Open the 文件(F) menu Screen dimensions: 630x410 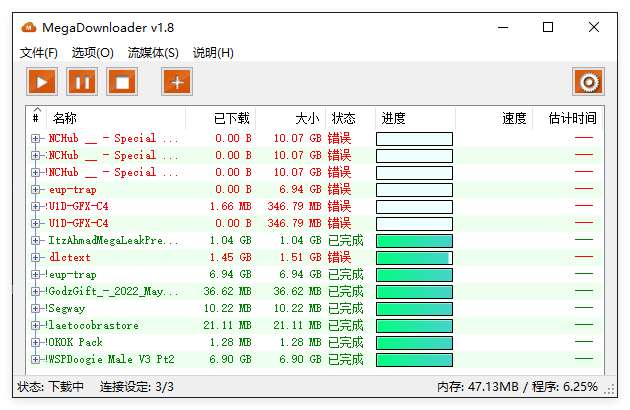pos(39,53)
